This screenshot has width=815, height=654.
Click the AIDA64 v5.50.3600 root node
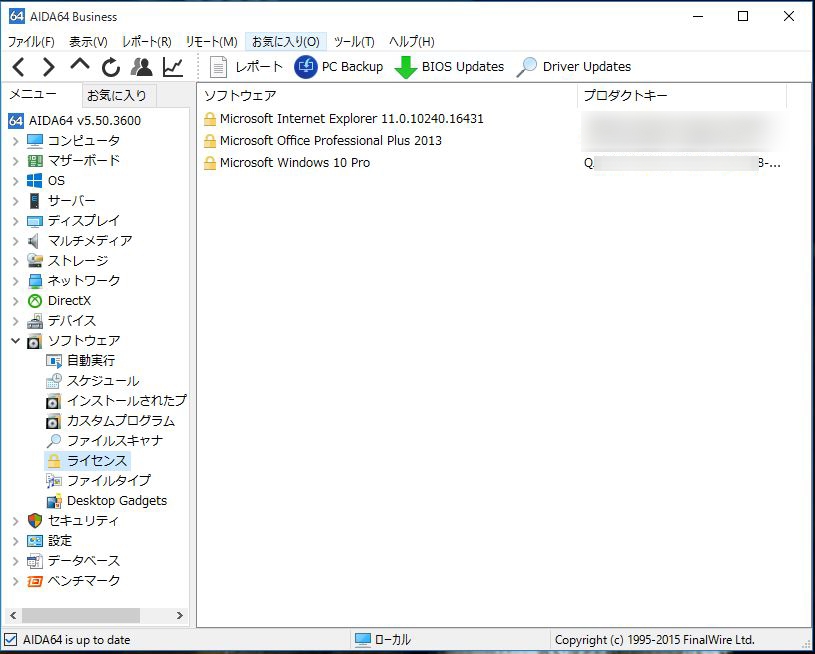click(x=74, y=121)
